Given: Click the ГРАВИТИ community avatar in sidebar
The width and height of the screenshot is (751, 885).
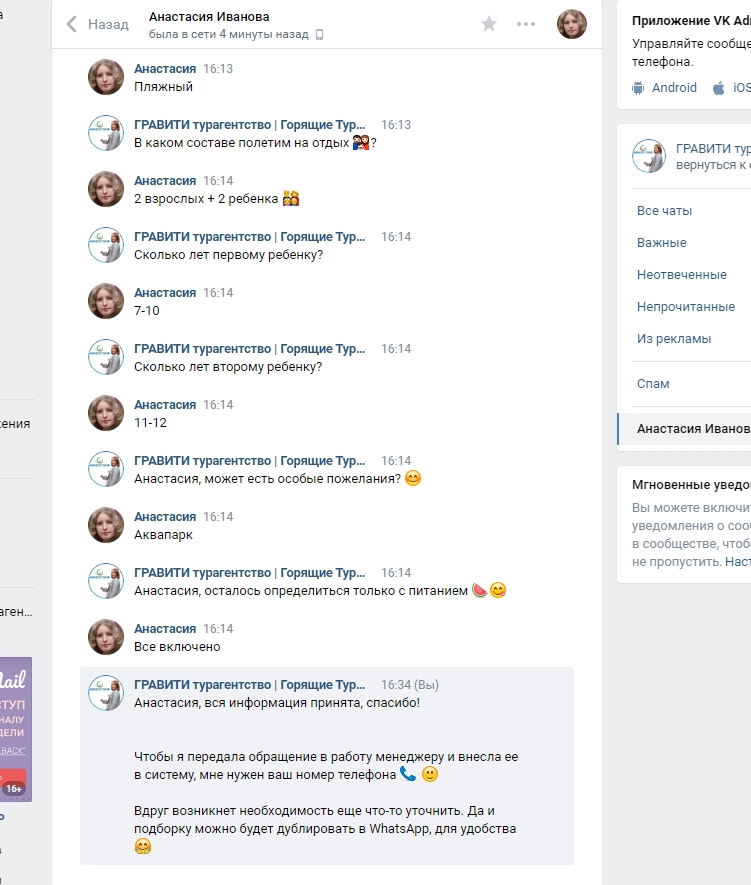Looking at the screenshot, I should 649,156.
